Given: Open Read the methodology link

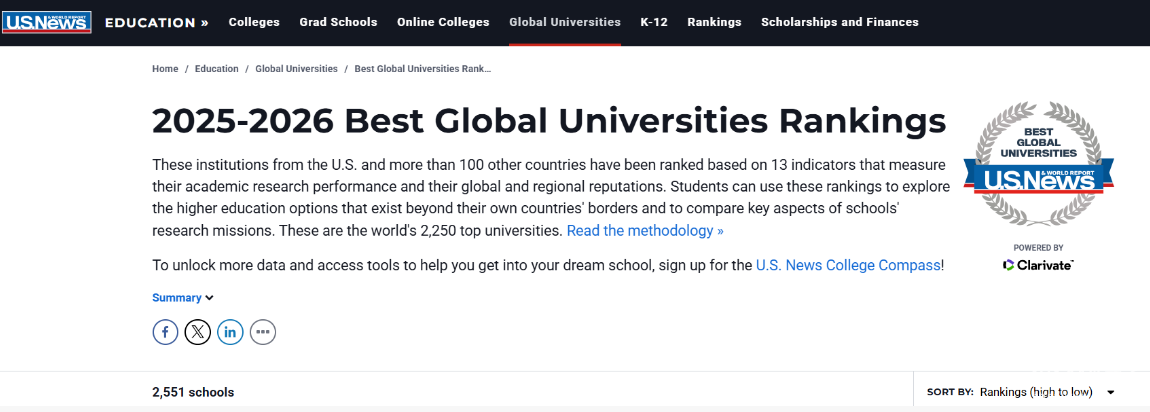Looking at the screenshot, I should [645, 231].
